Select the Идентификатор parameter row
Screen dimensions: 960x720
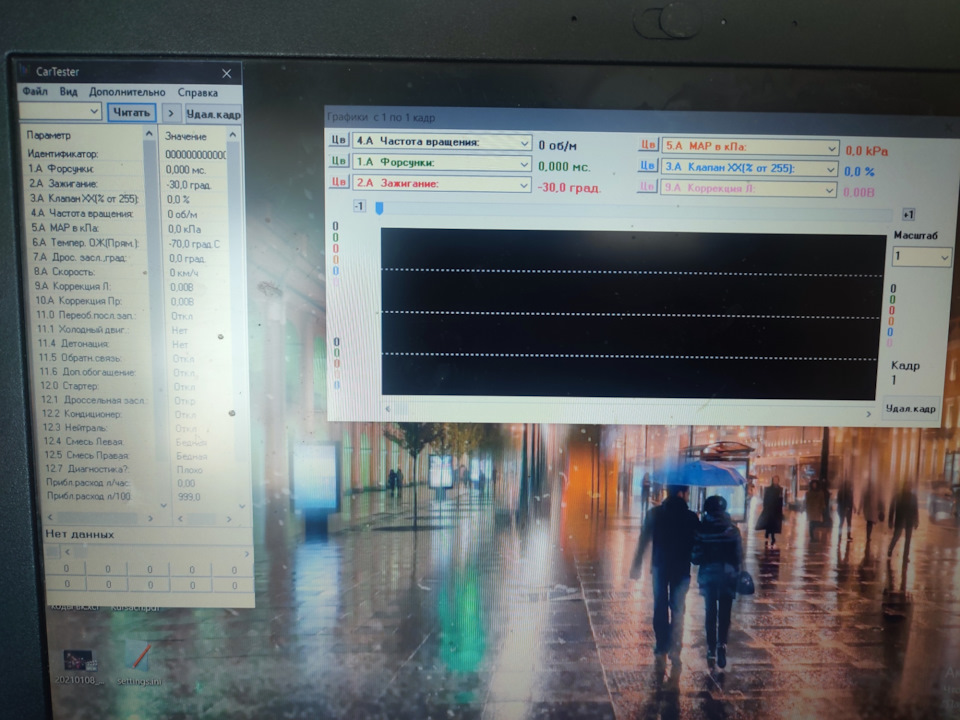62,154
